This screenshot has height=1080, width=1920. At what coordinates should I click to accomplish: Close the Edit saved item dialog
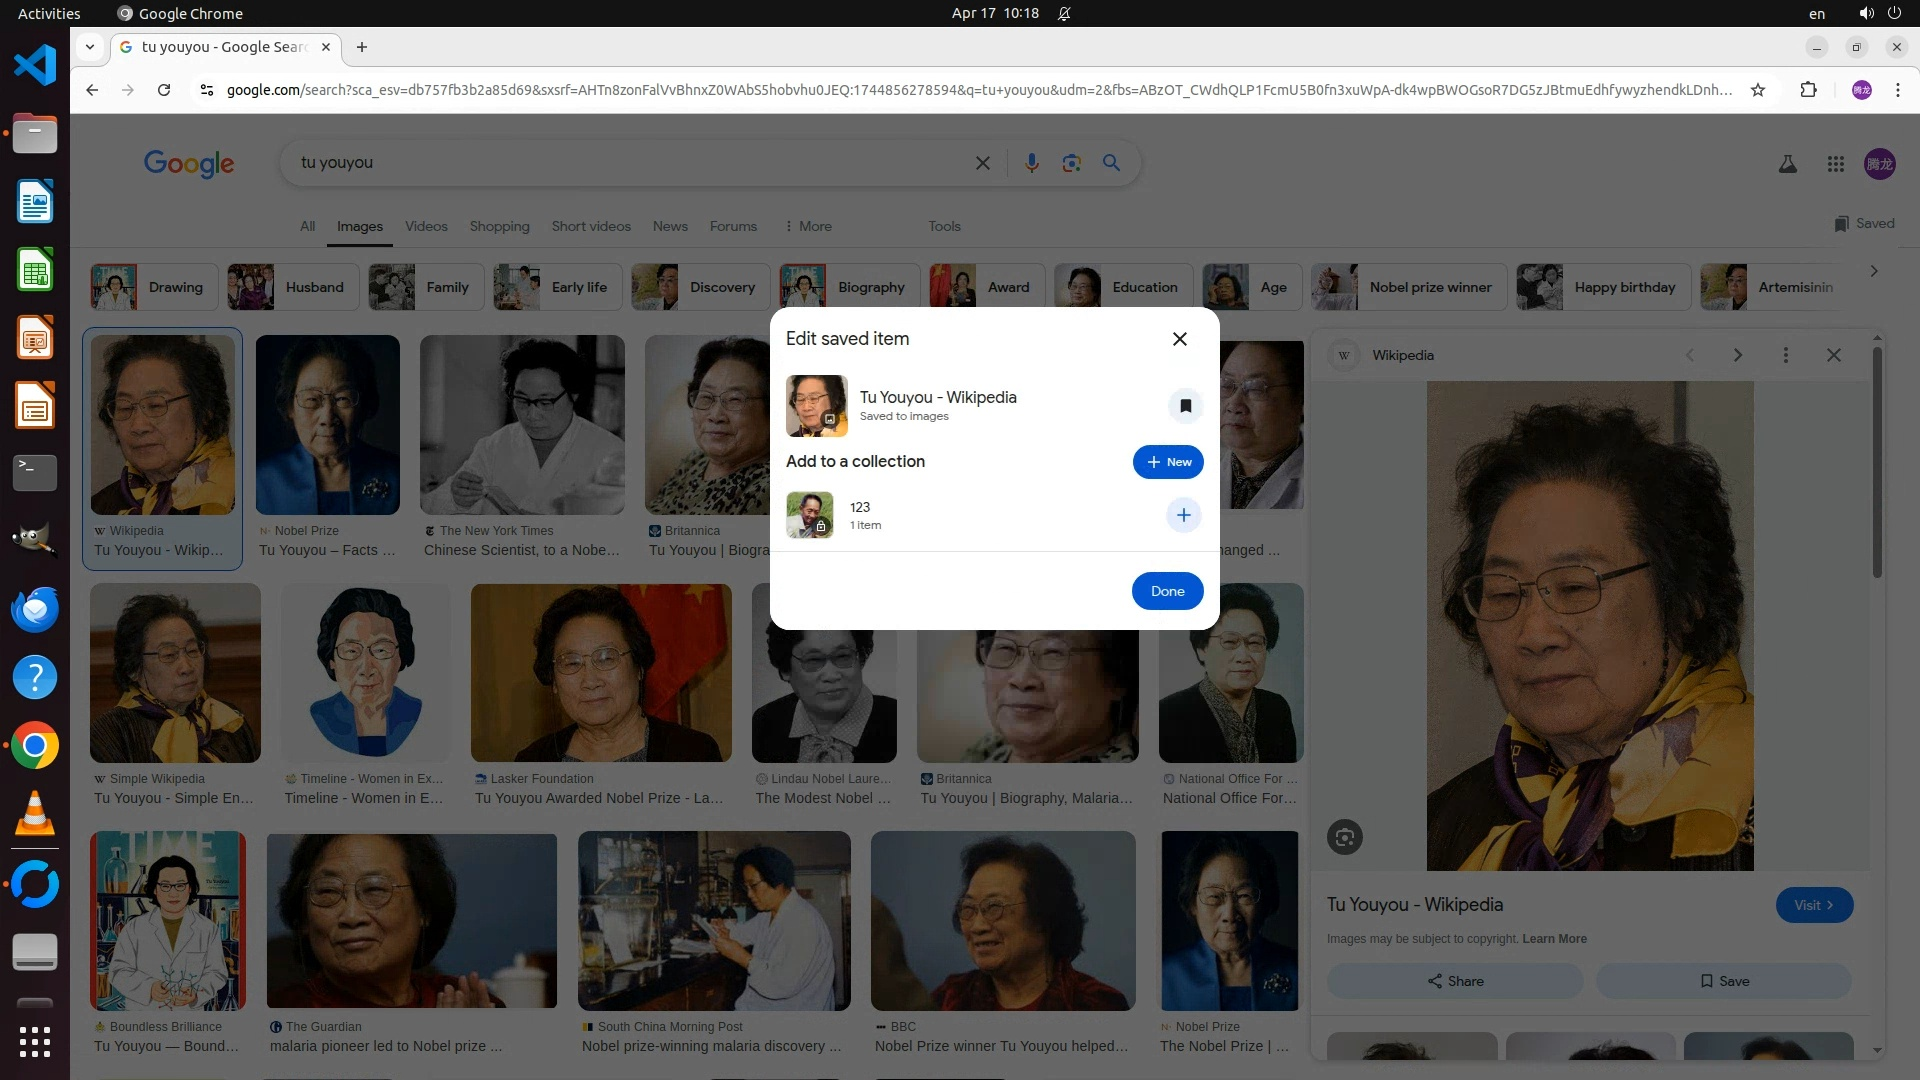pyautogui.click(x=1179, y=339)
